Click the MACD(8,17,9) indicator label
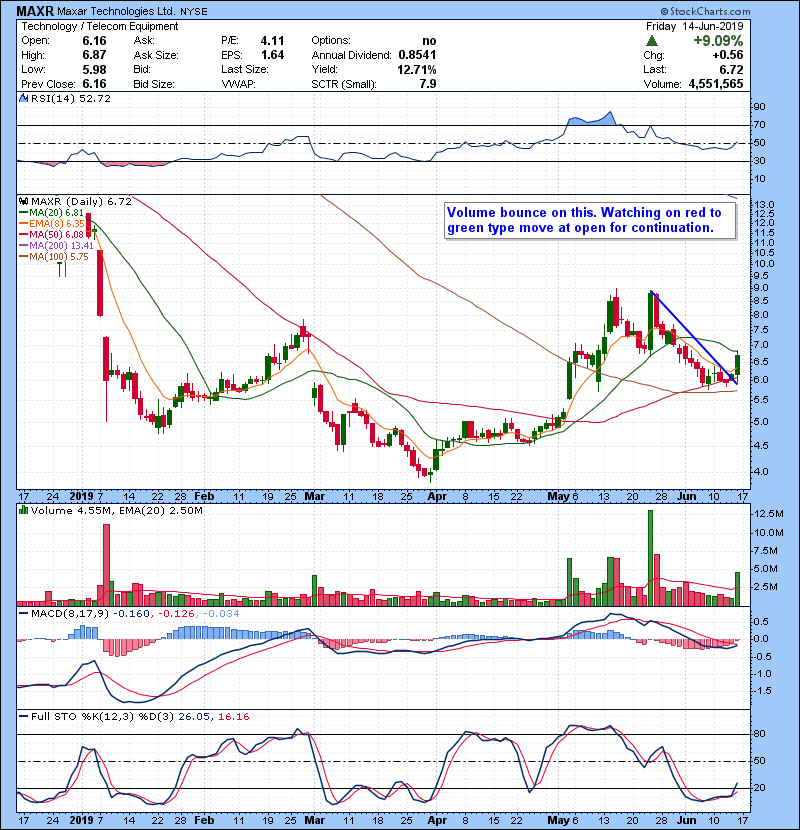 pyautogui.click(x=70, y=614)
